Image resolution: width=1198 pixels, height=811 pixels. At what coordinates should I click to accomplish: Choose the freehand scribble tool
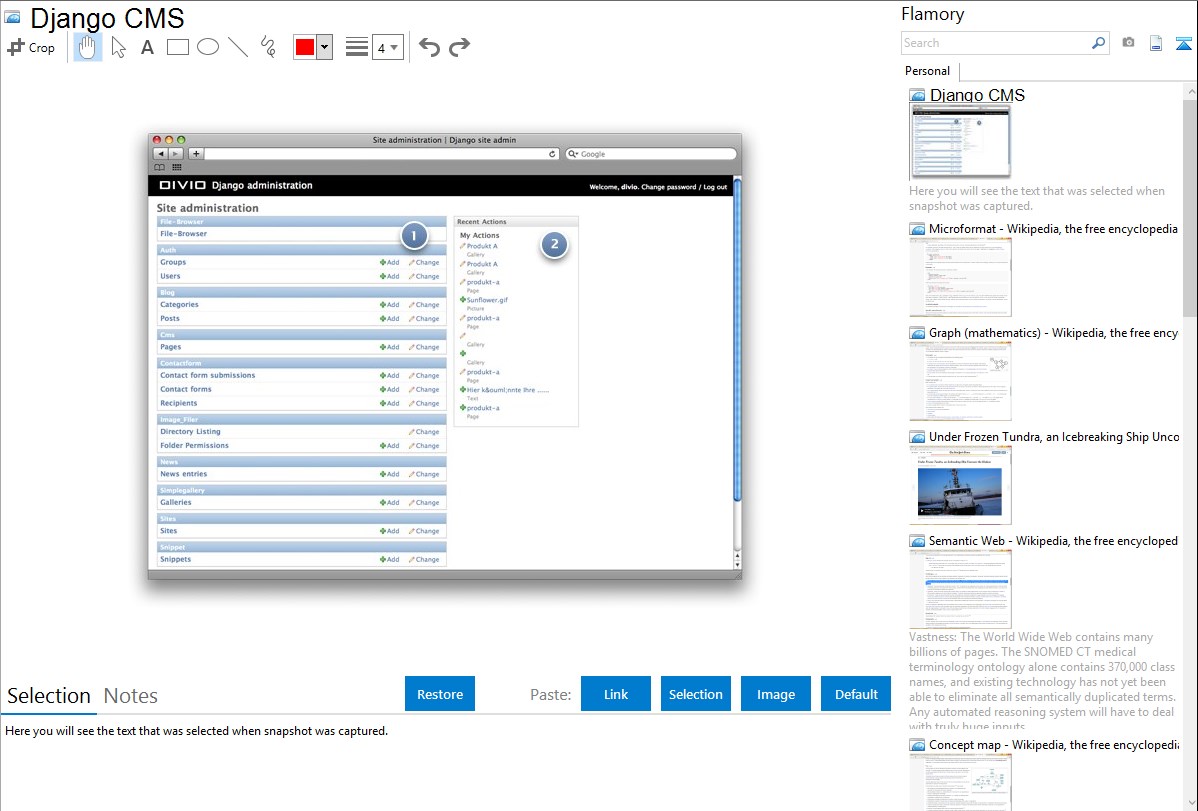(x=268, y=47)
